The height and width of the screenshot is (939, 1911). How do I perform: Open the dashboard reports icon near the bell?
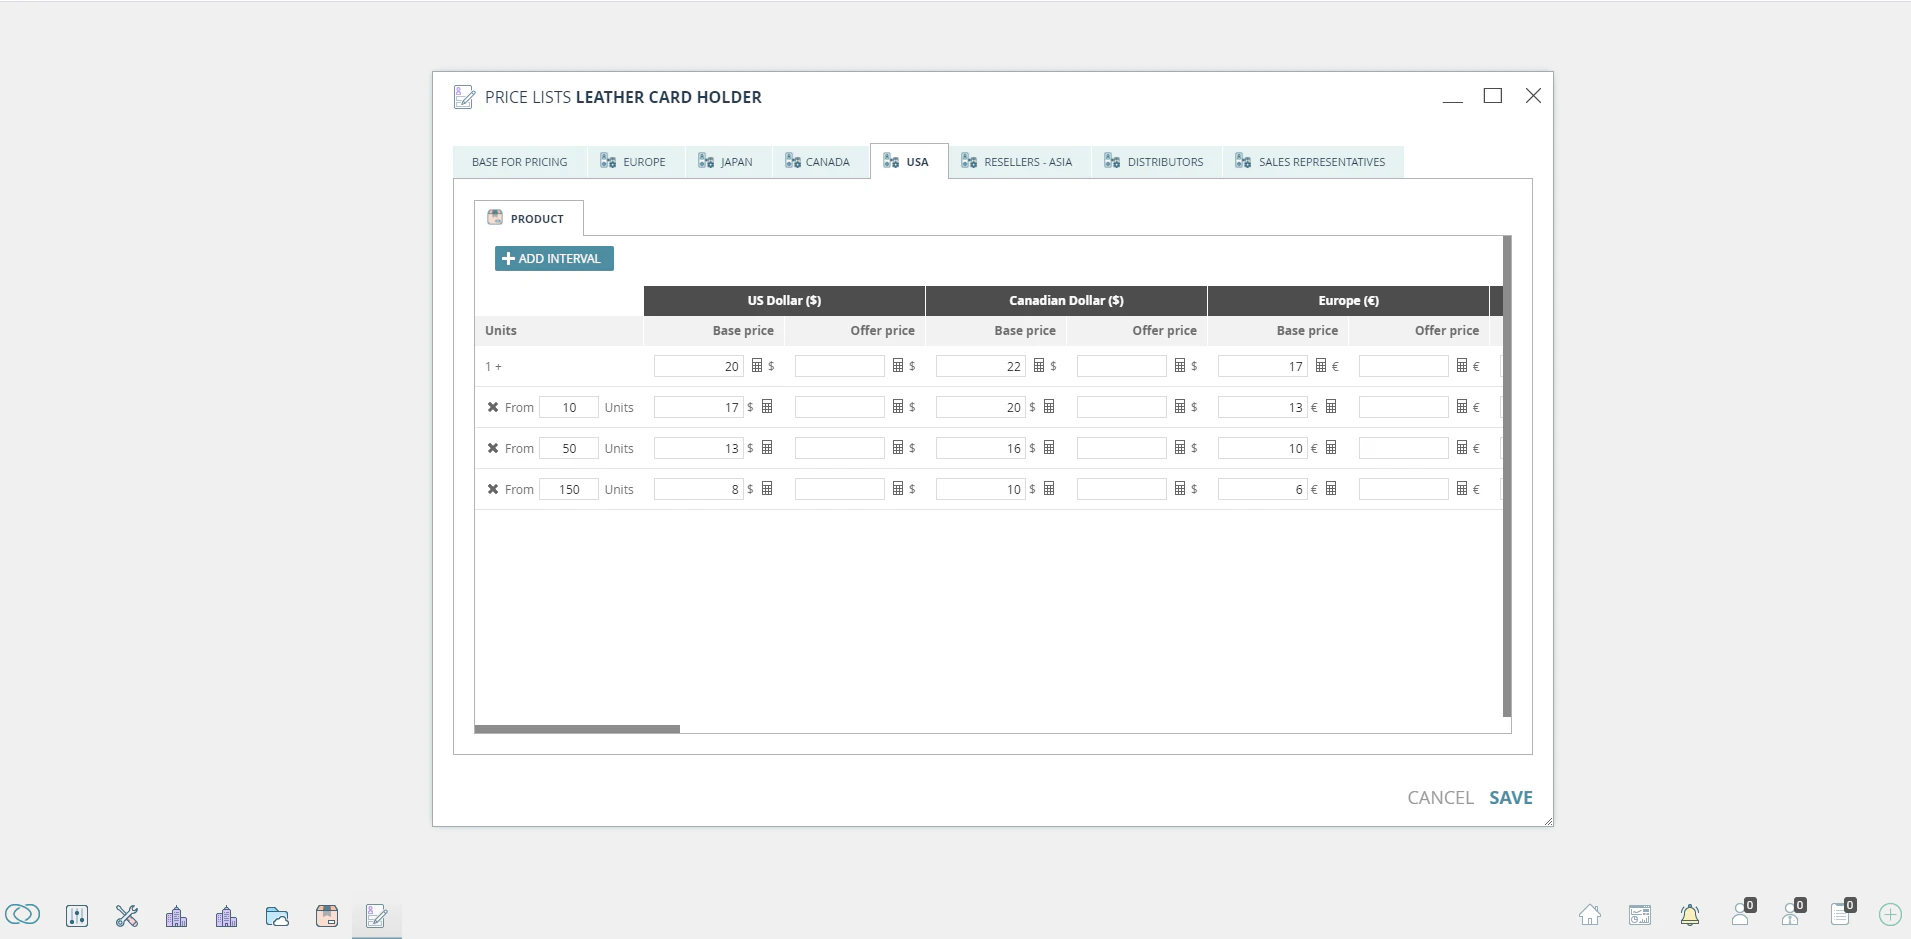point(1640,915)
